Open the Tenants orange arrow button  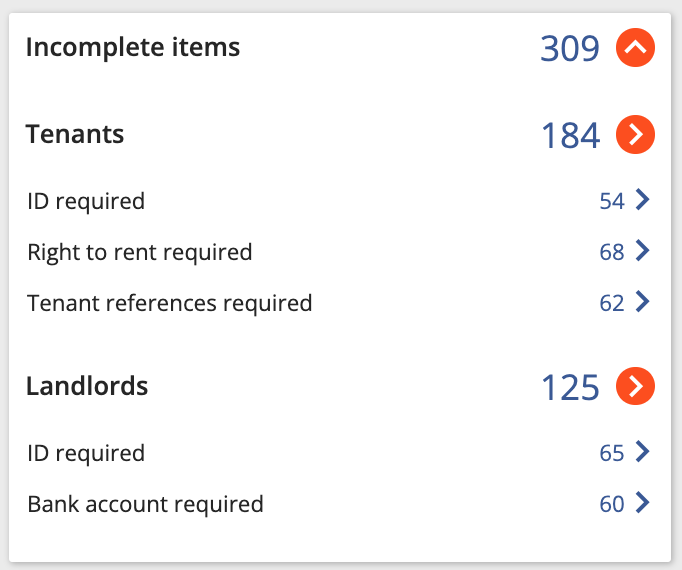pos(635,134)
